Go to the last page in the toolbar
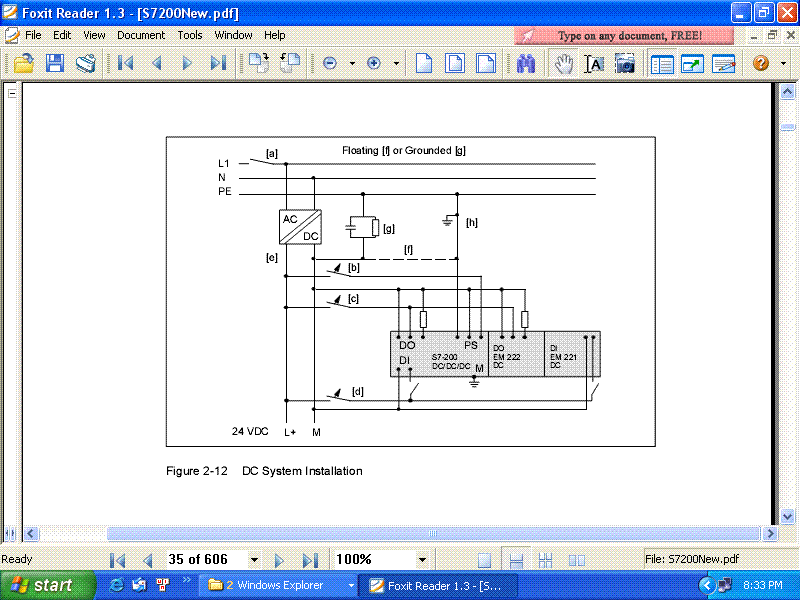Image resolution: width=800 pixels, height=600 pixels. tap(218, 63)
